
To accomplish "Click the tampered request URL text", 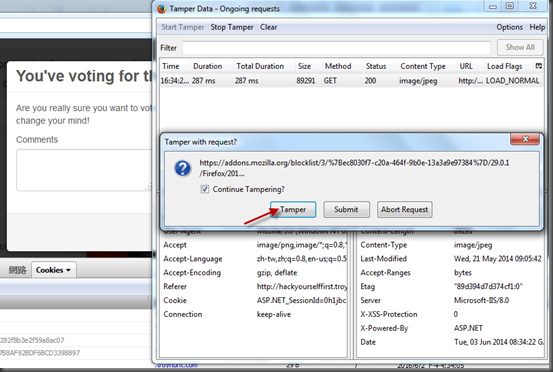I will [x=354, y=168].
